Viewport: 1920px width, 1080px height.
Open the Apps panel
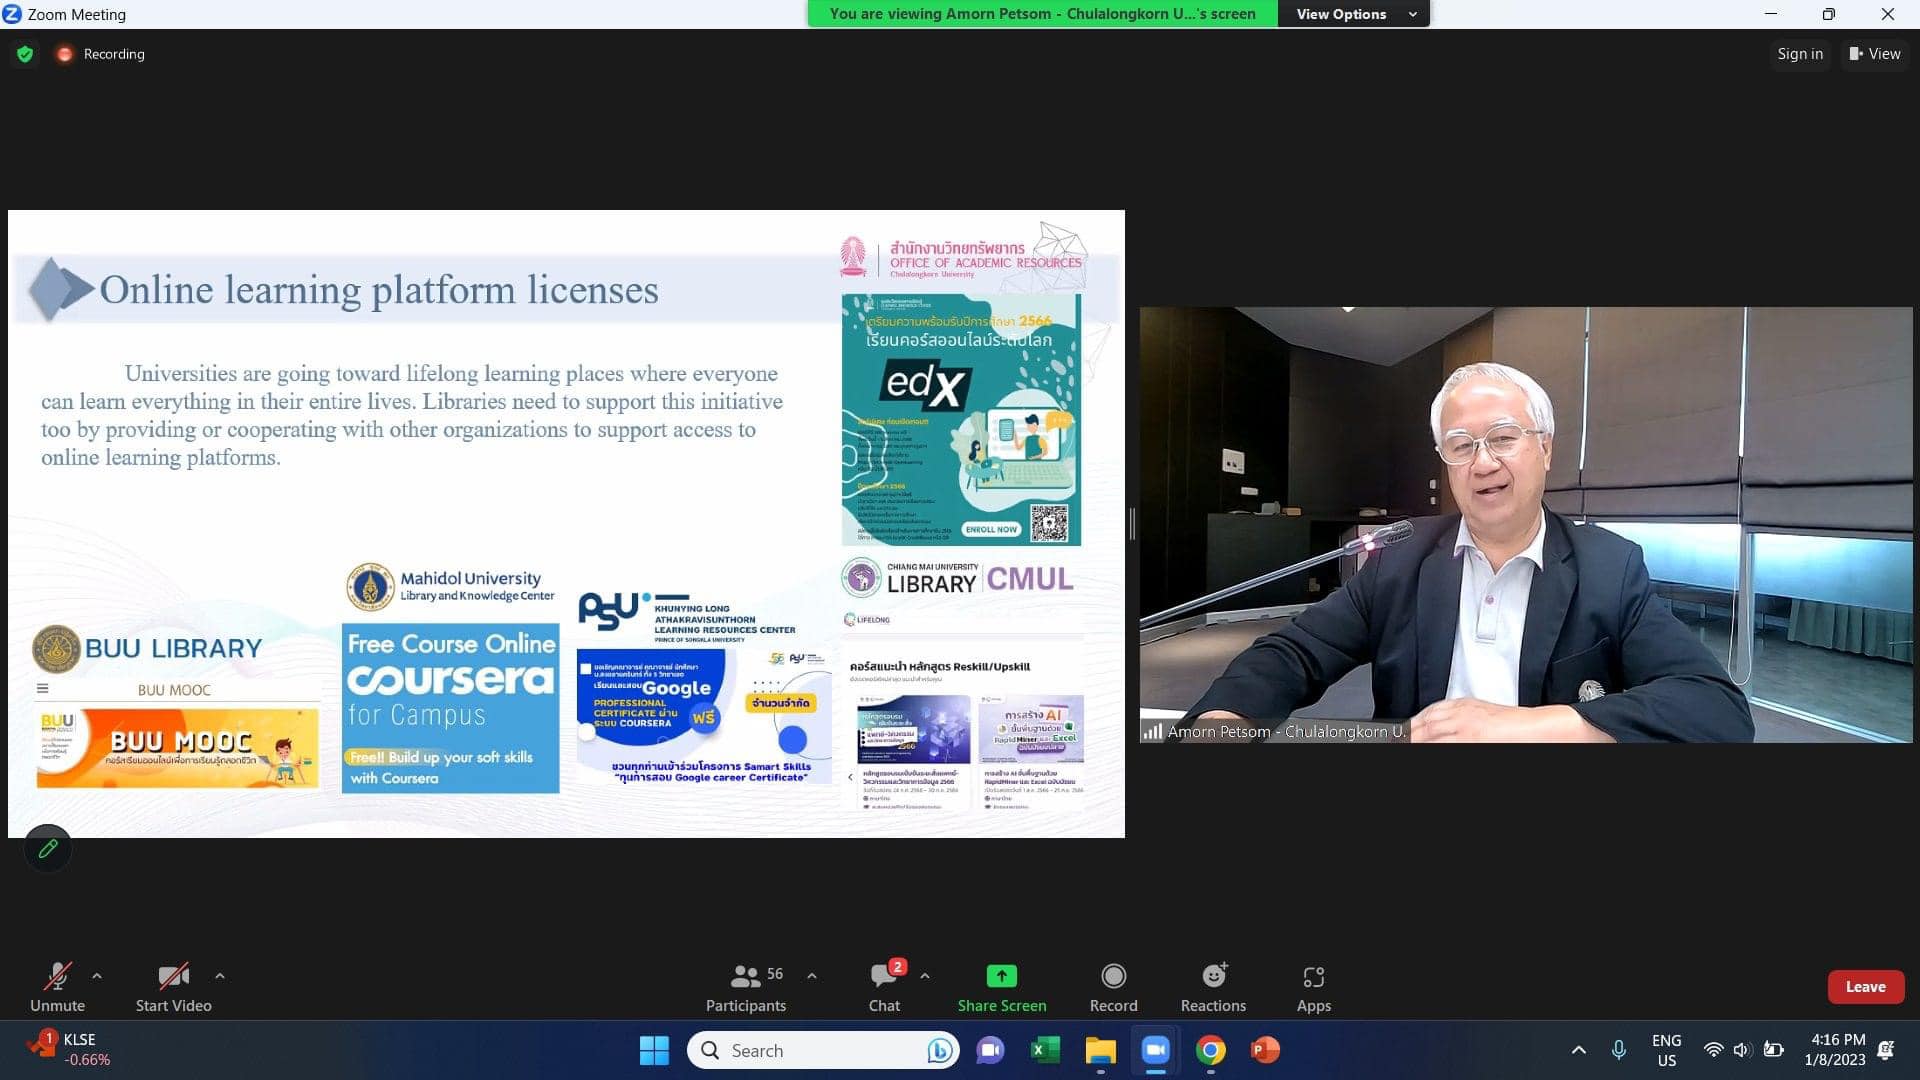[1313, 976]
